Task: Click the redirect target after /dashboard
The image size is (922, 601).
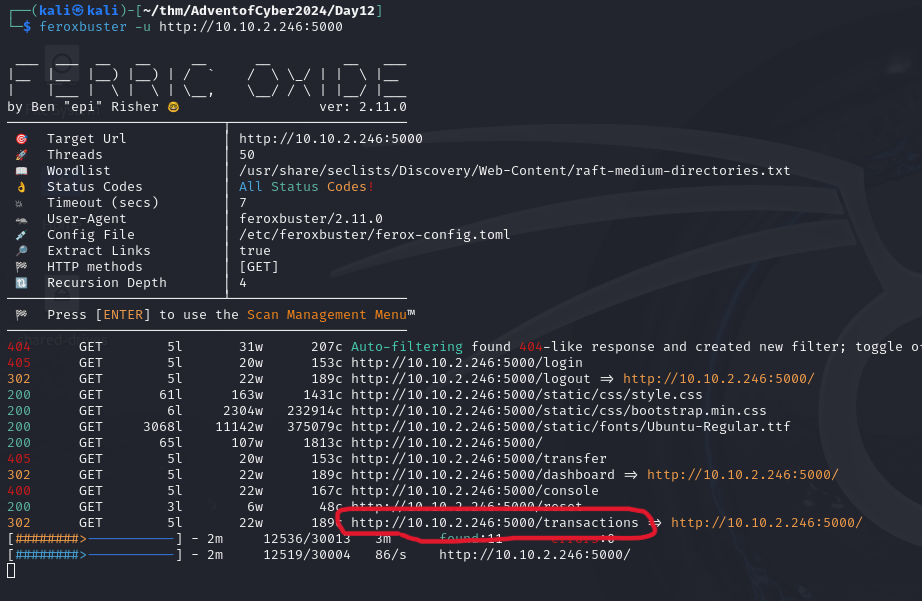Action: (743, 475)
